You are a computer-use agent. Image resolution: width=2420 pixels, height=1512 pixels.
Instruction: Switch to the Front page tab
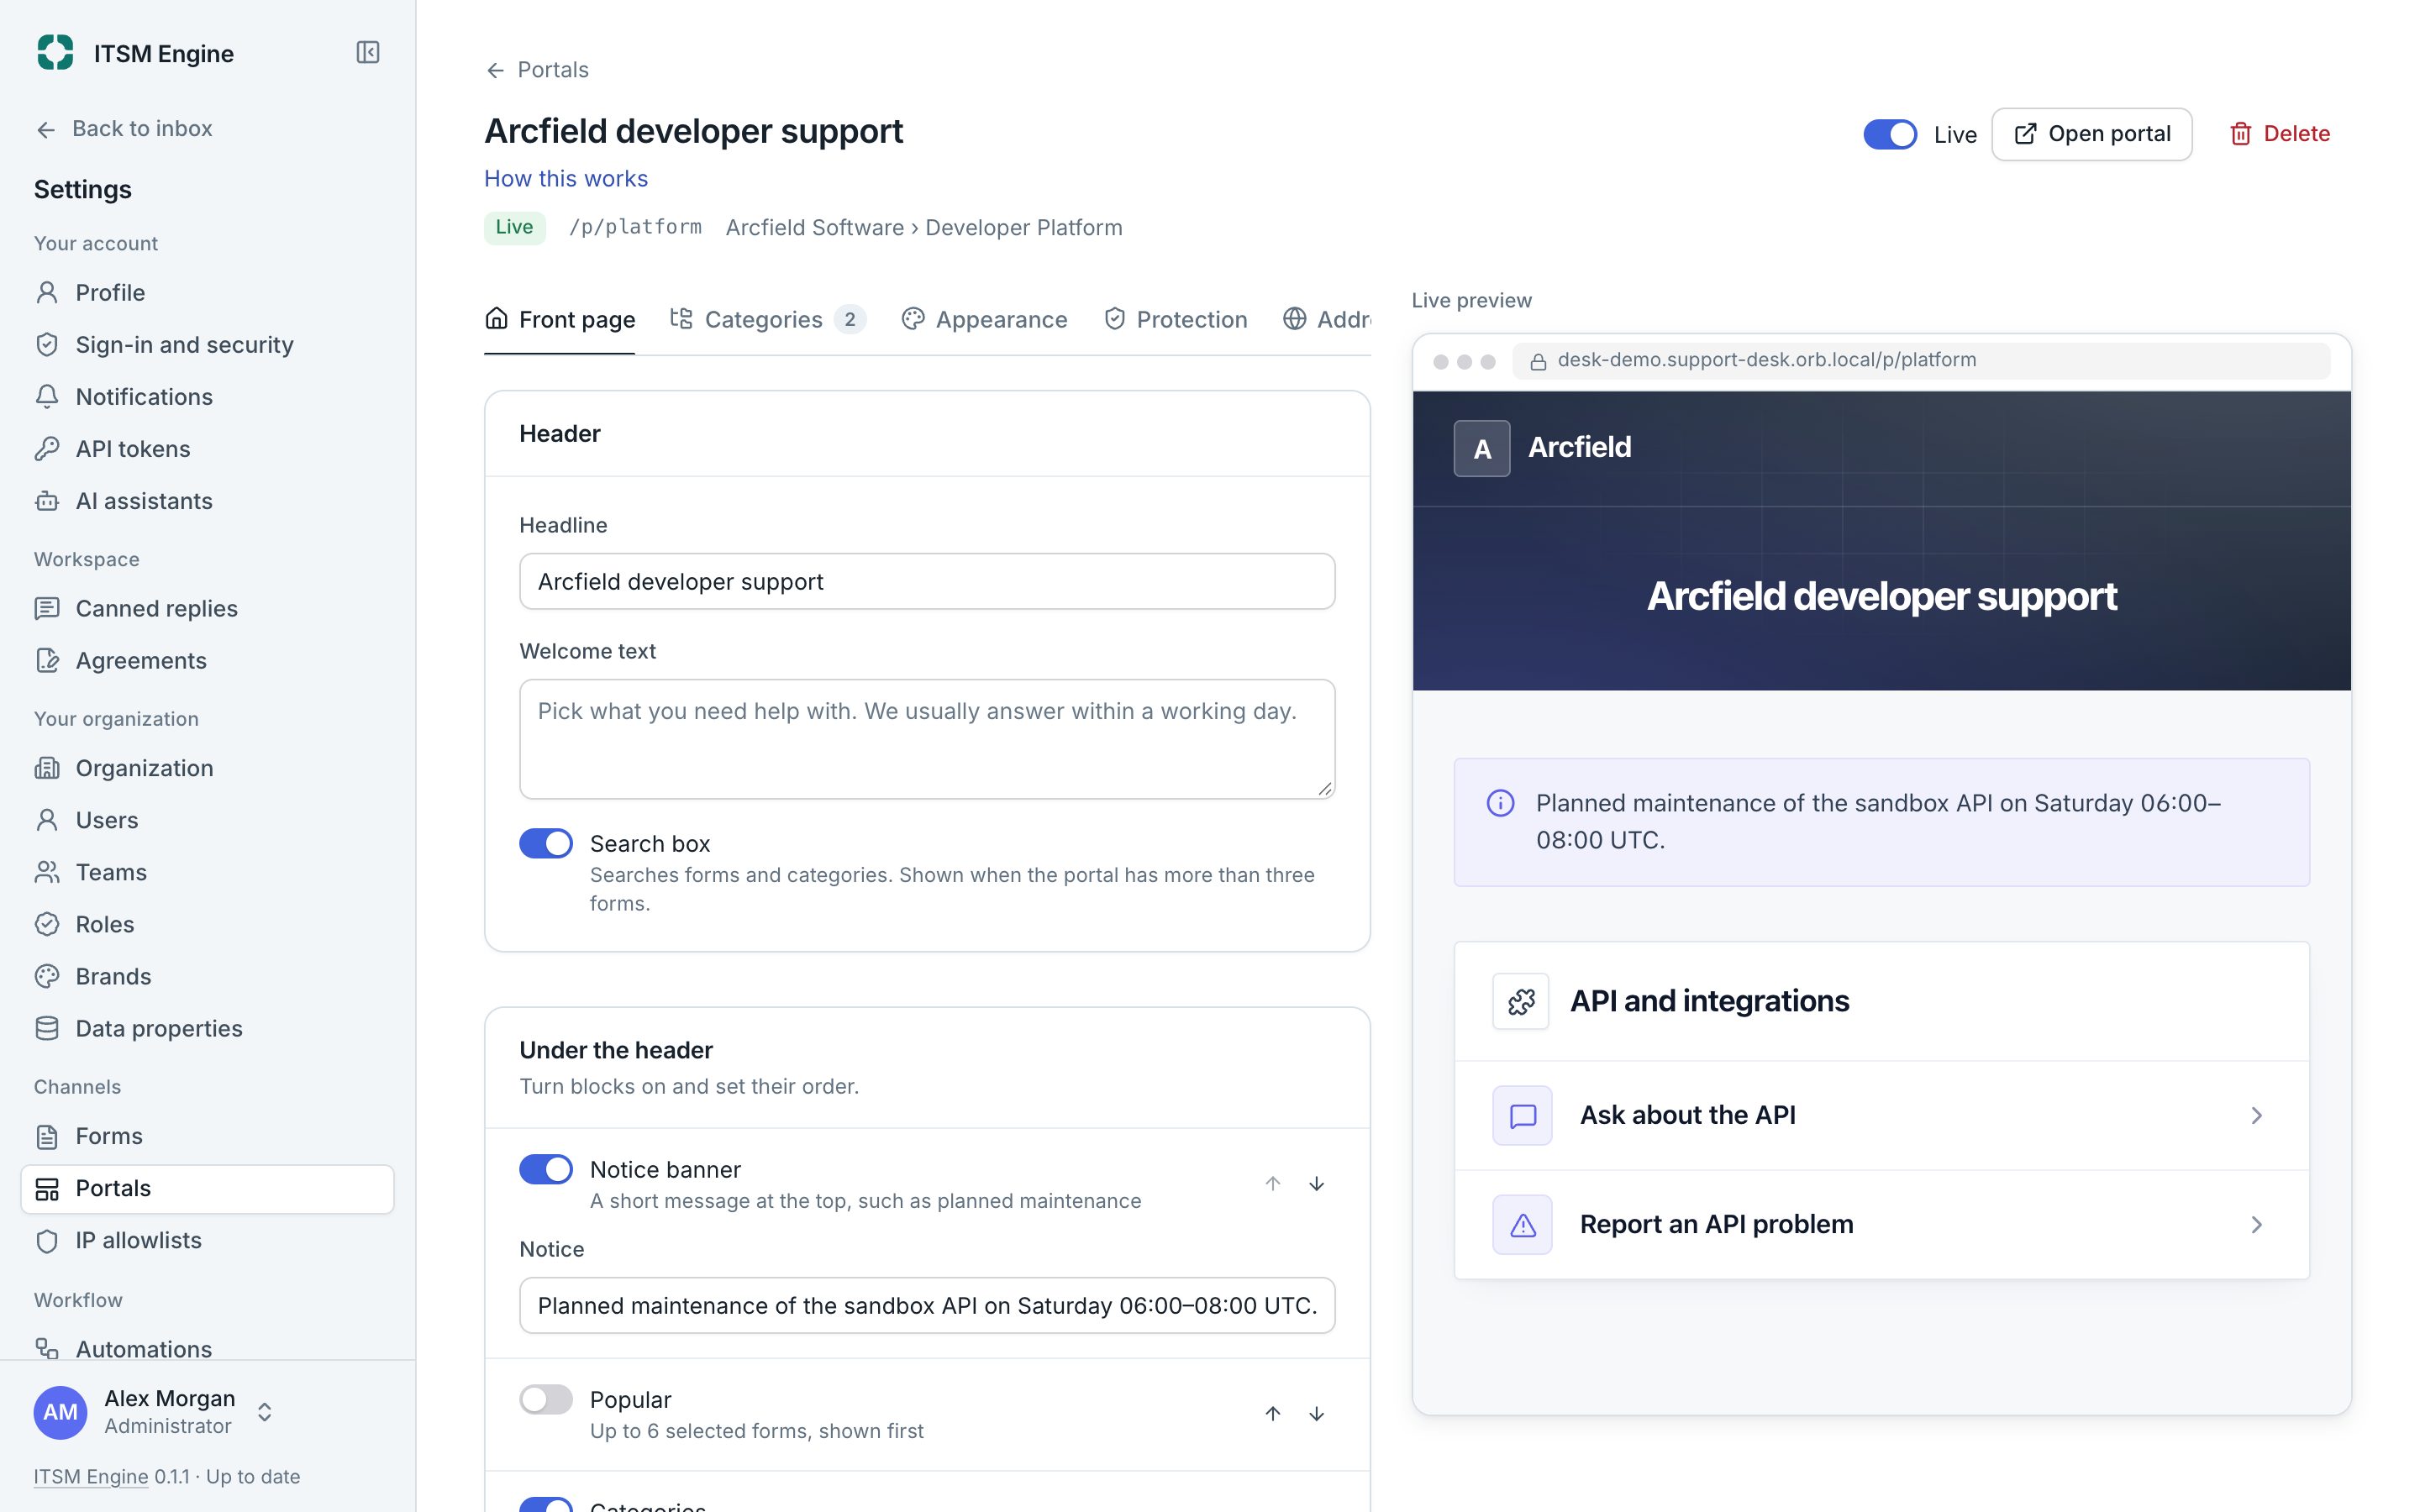coord(559,319)
